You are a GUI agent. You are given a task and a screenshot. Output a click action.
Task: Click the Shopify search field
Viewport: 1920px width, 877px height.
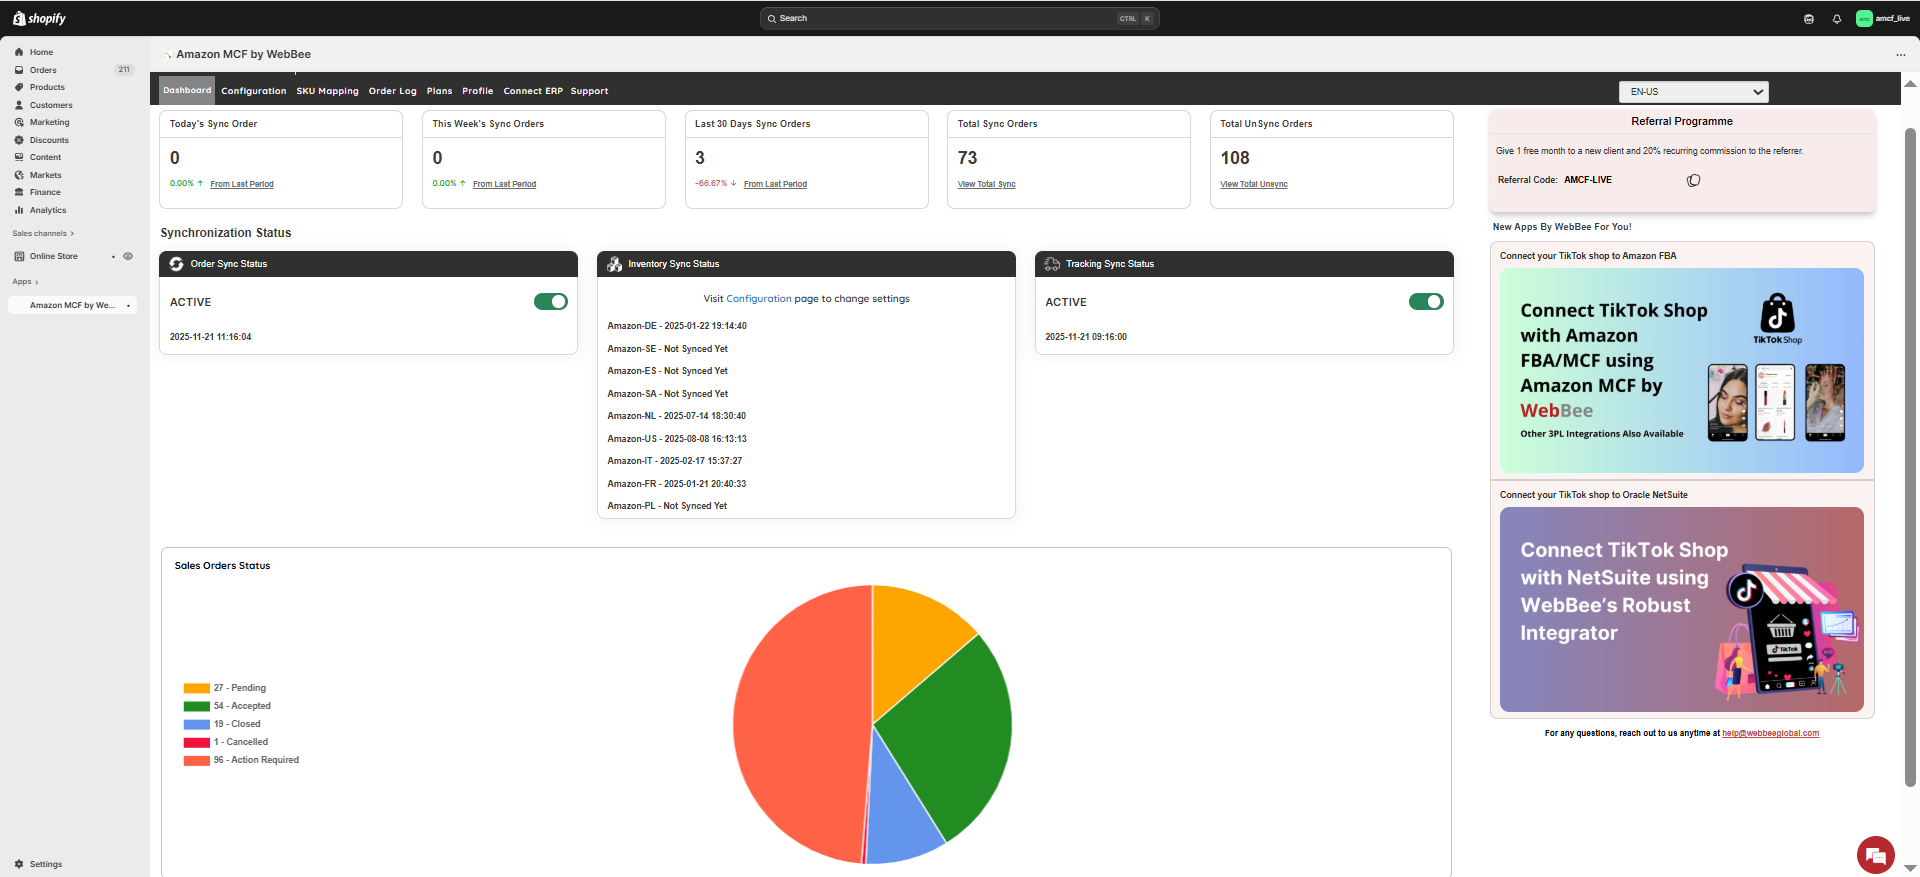point(958,18)
